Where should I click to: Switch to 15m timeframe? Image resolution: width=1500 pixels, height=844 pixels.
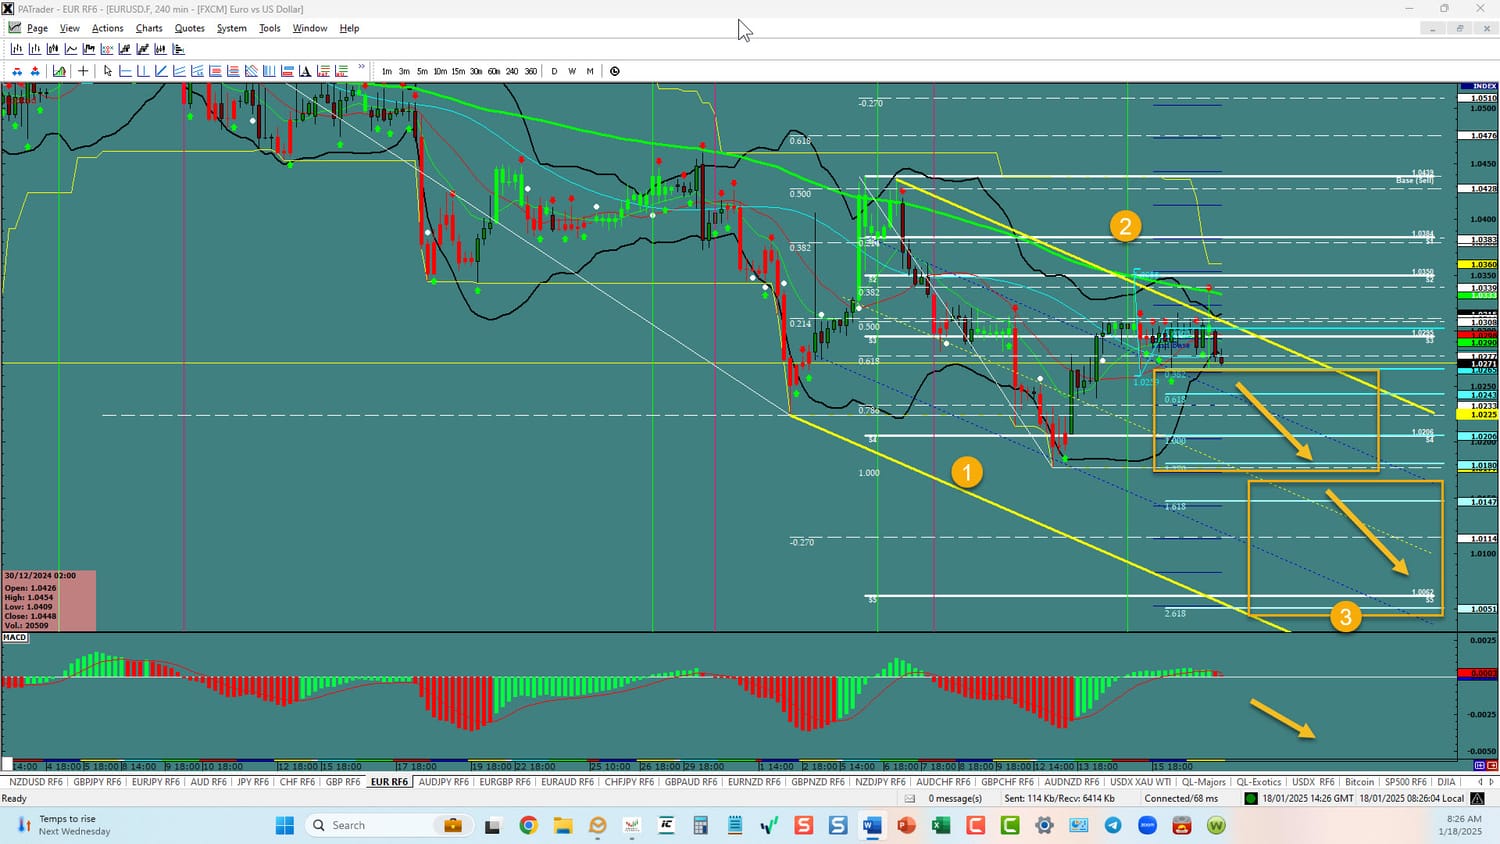458,71
